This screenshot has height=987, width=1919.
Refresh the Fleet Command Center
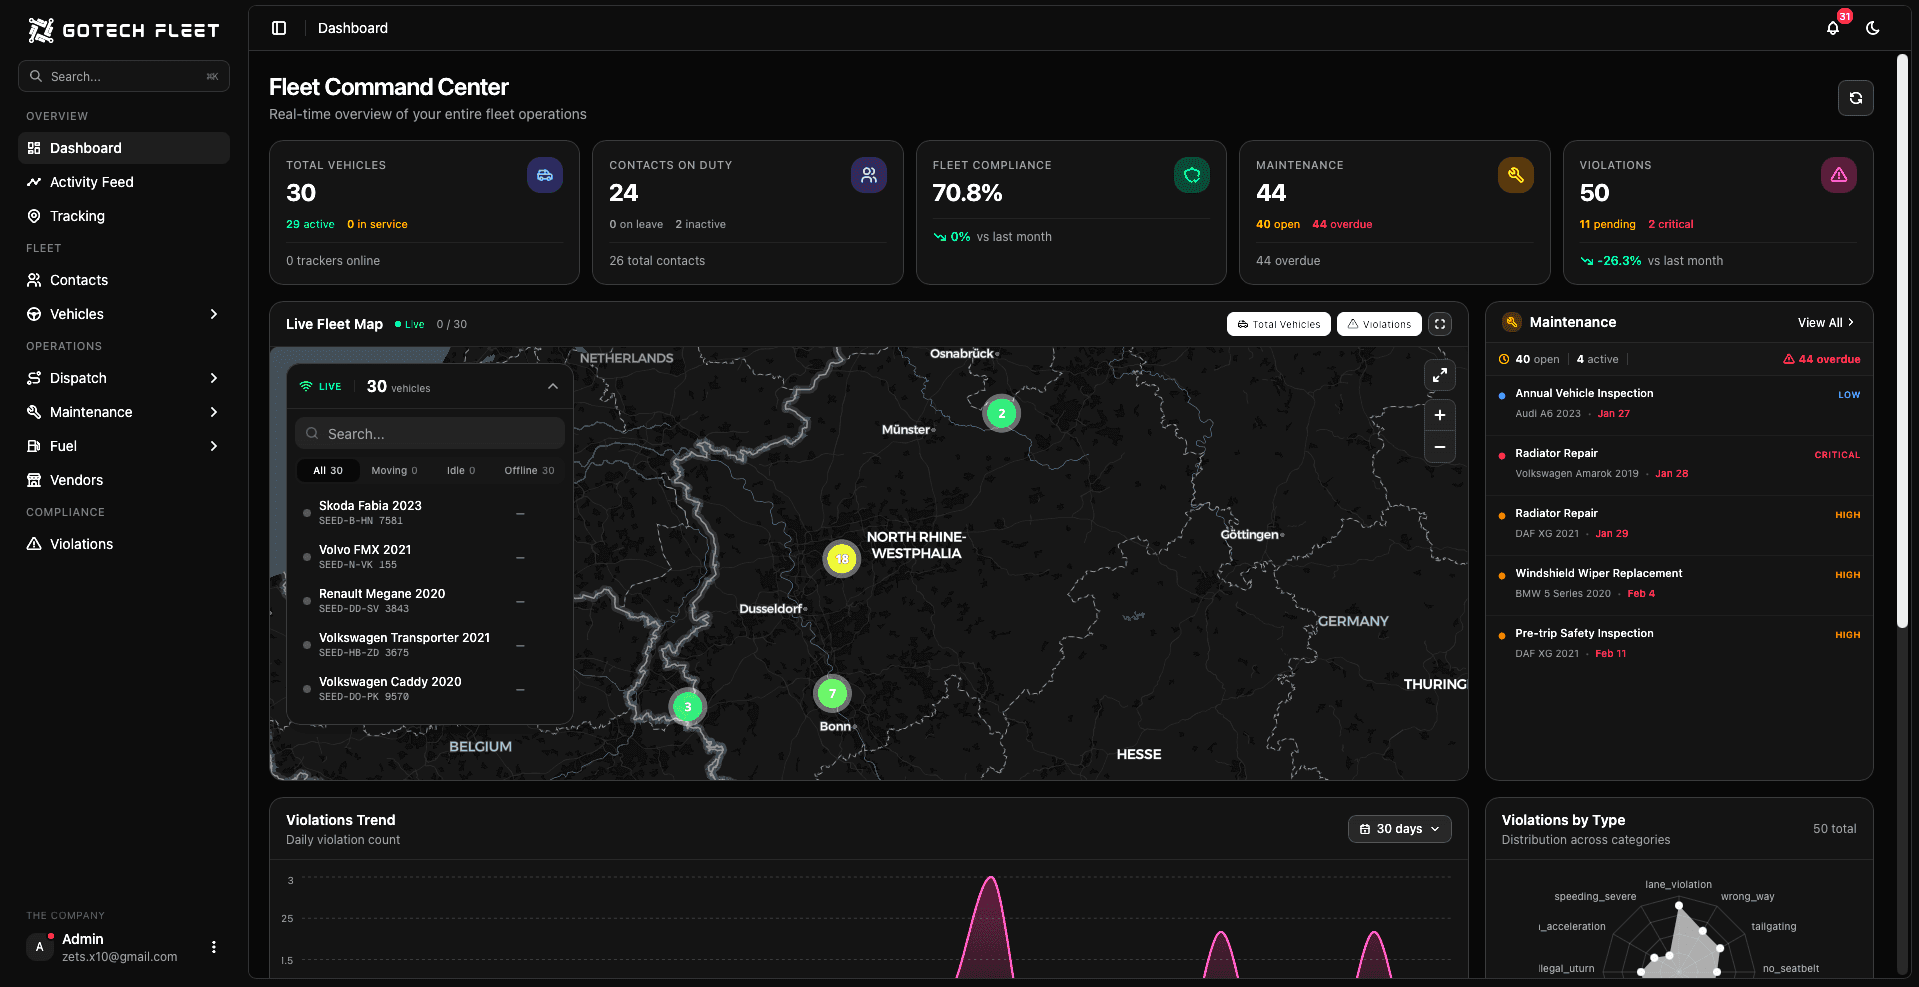tap(1855, 98)
